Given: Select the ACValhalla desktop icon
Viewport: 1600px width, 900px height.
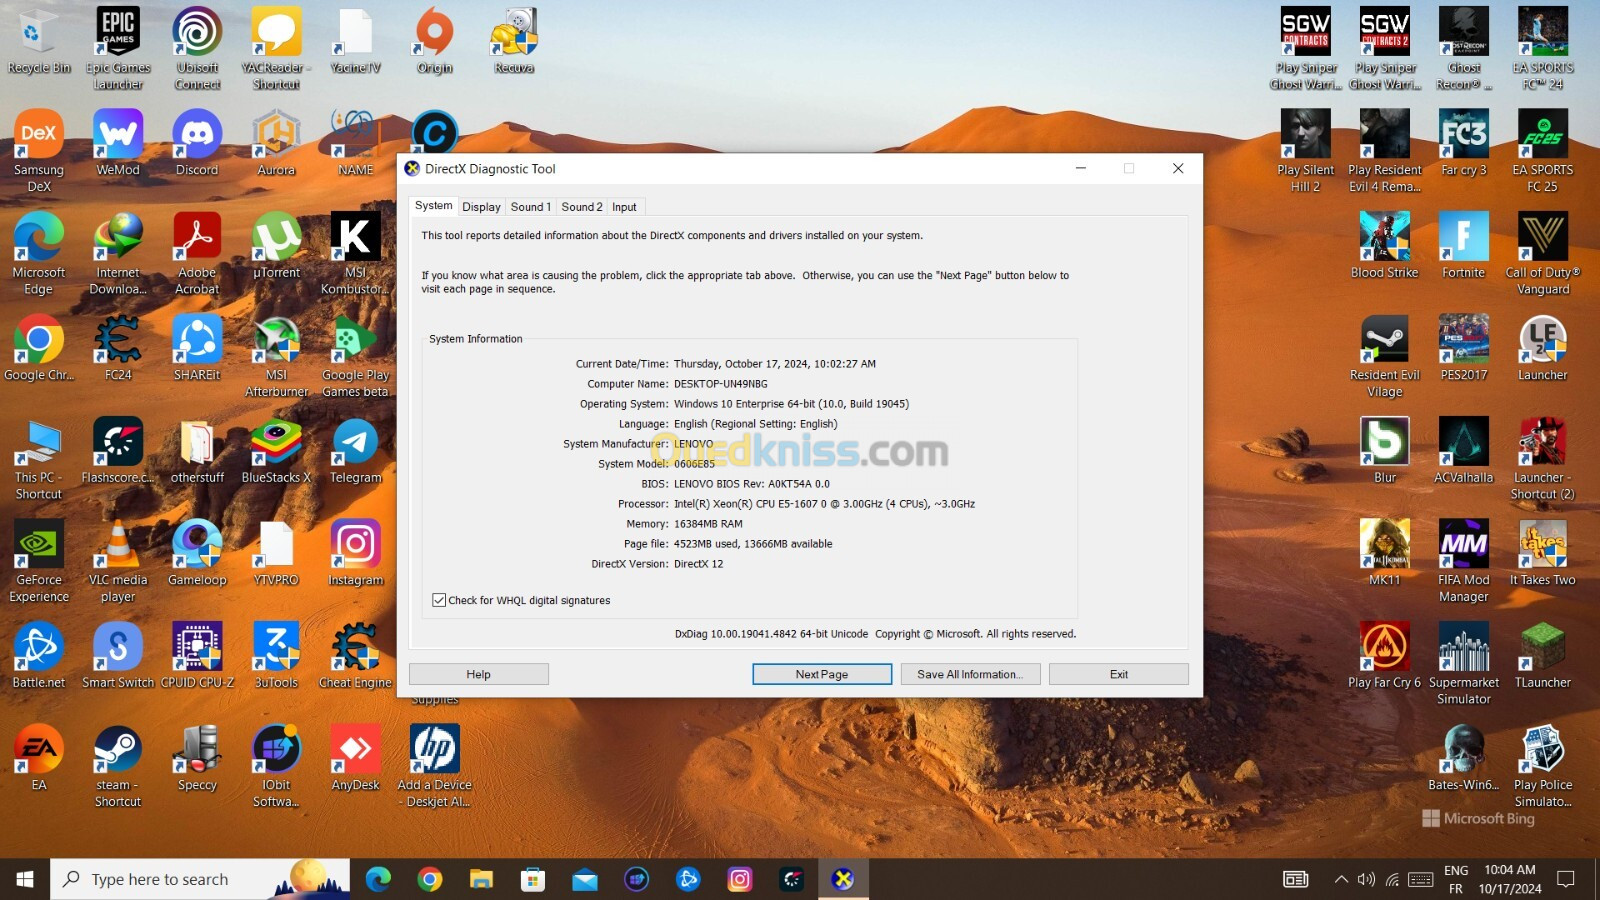Looking at the screenshot, I should click(1463, 450).
